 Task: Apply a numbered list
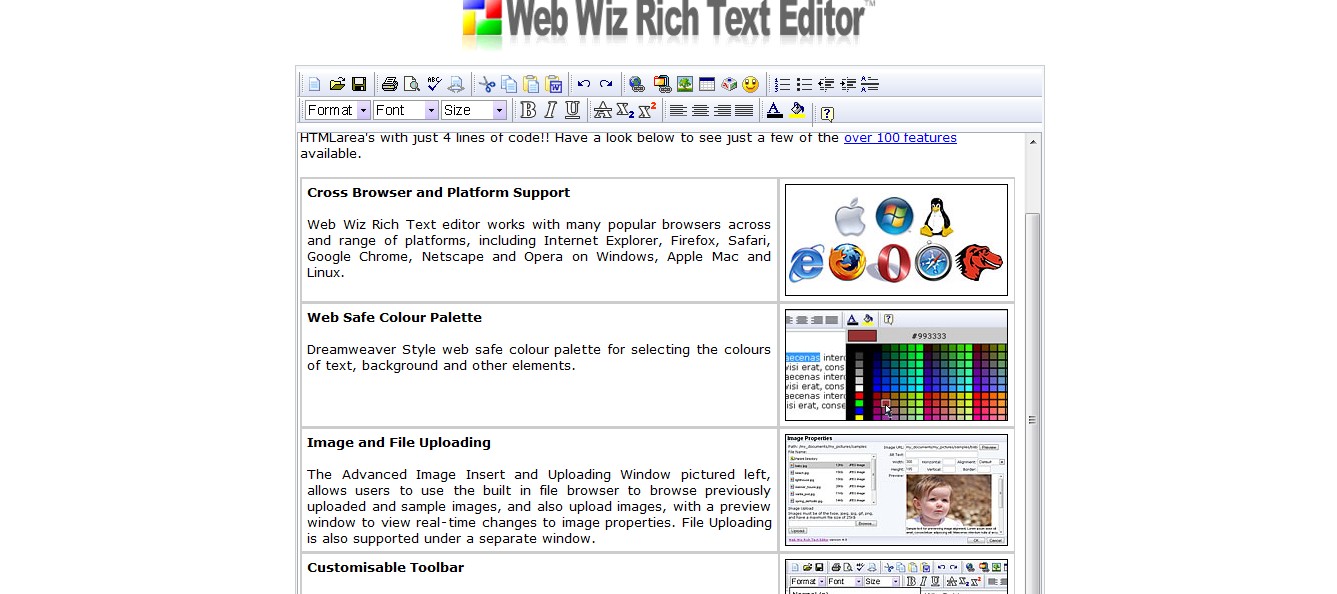pos(782,84)
